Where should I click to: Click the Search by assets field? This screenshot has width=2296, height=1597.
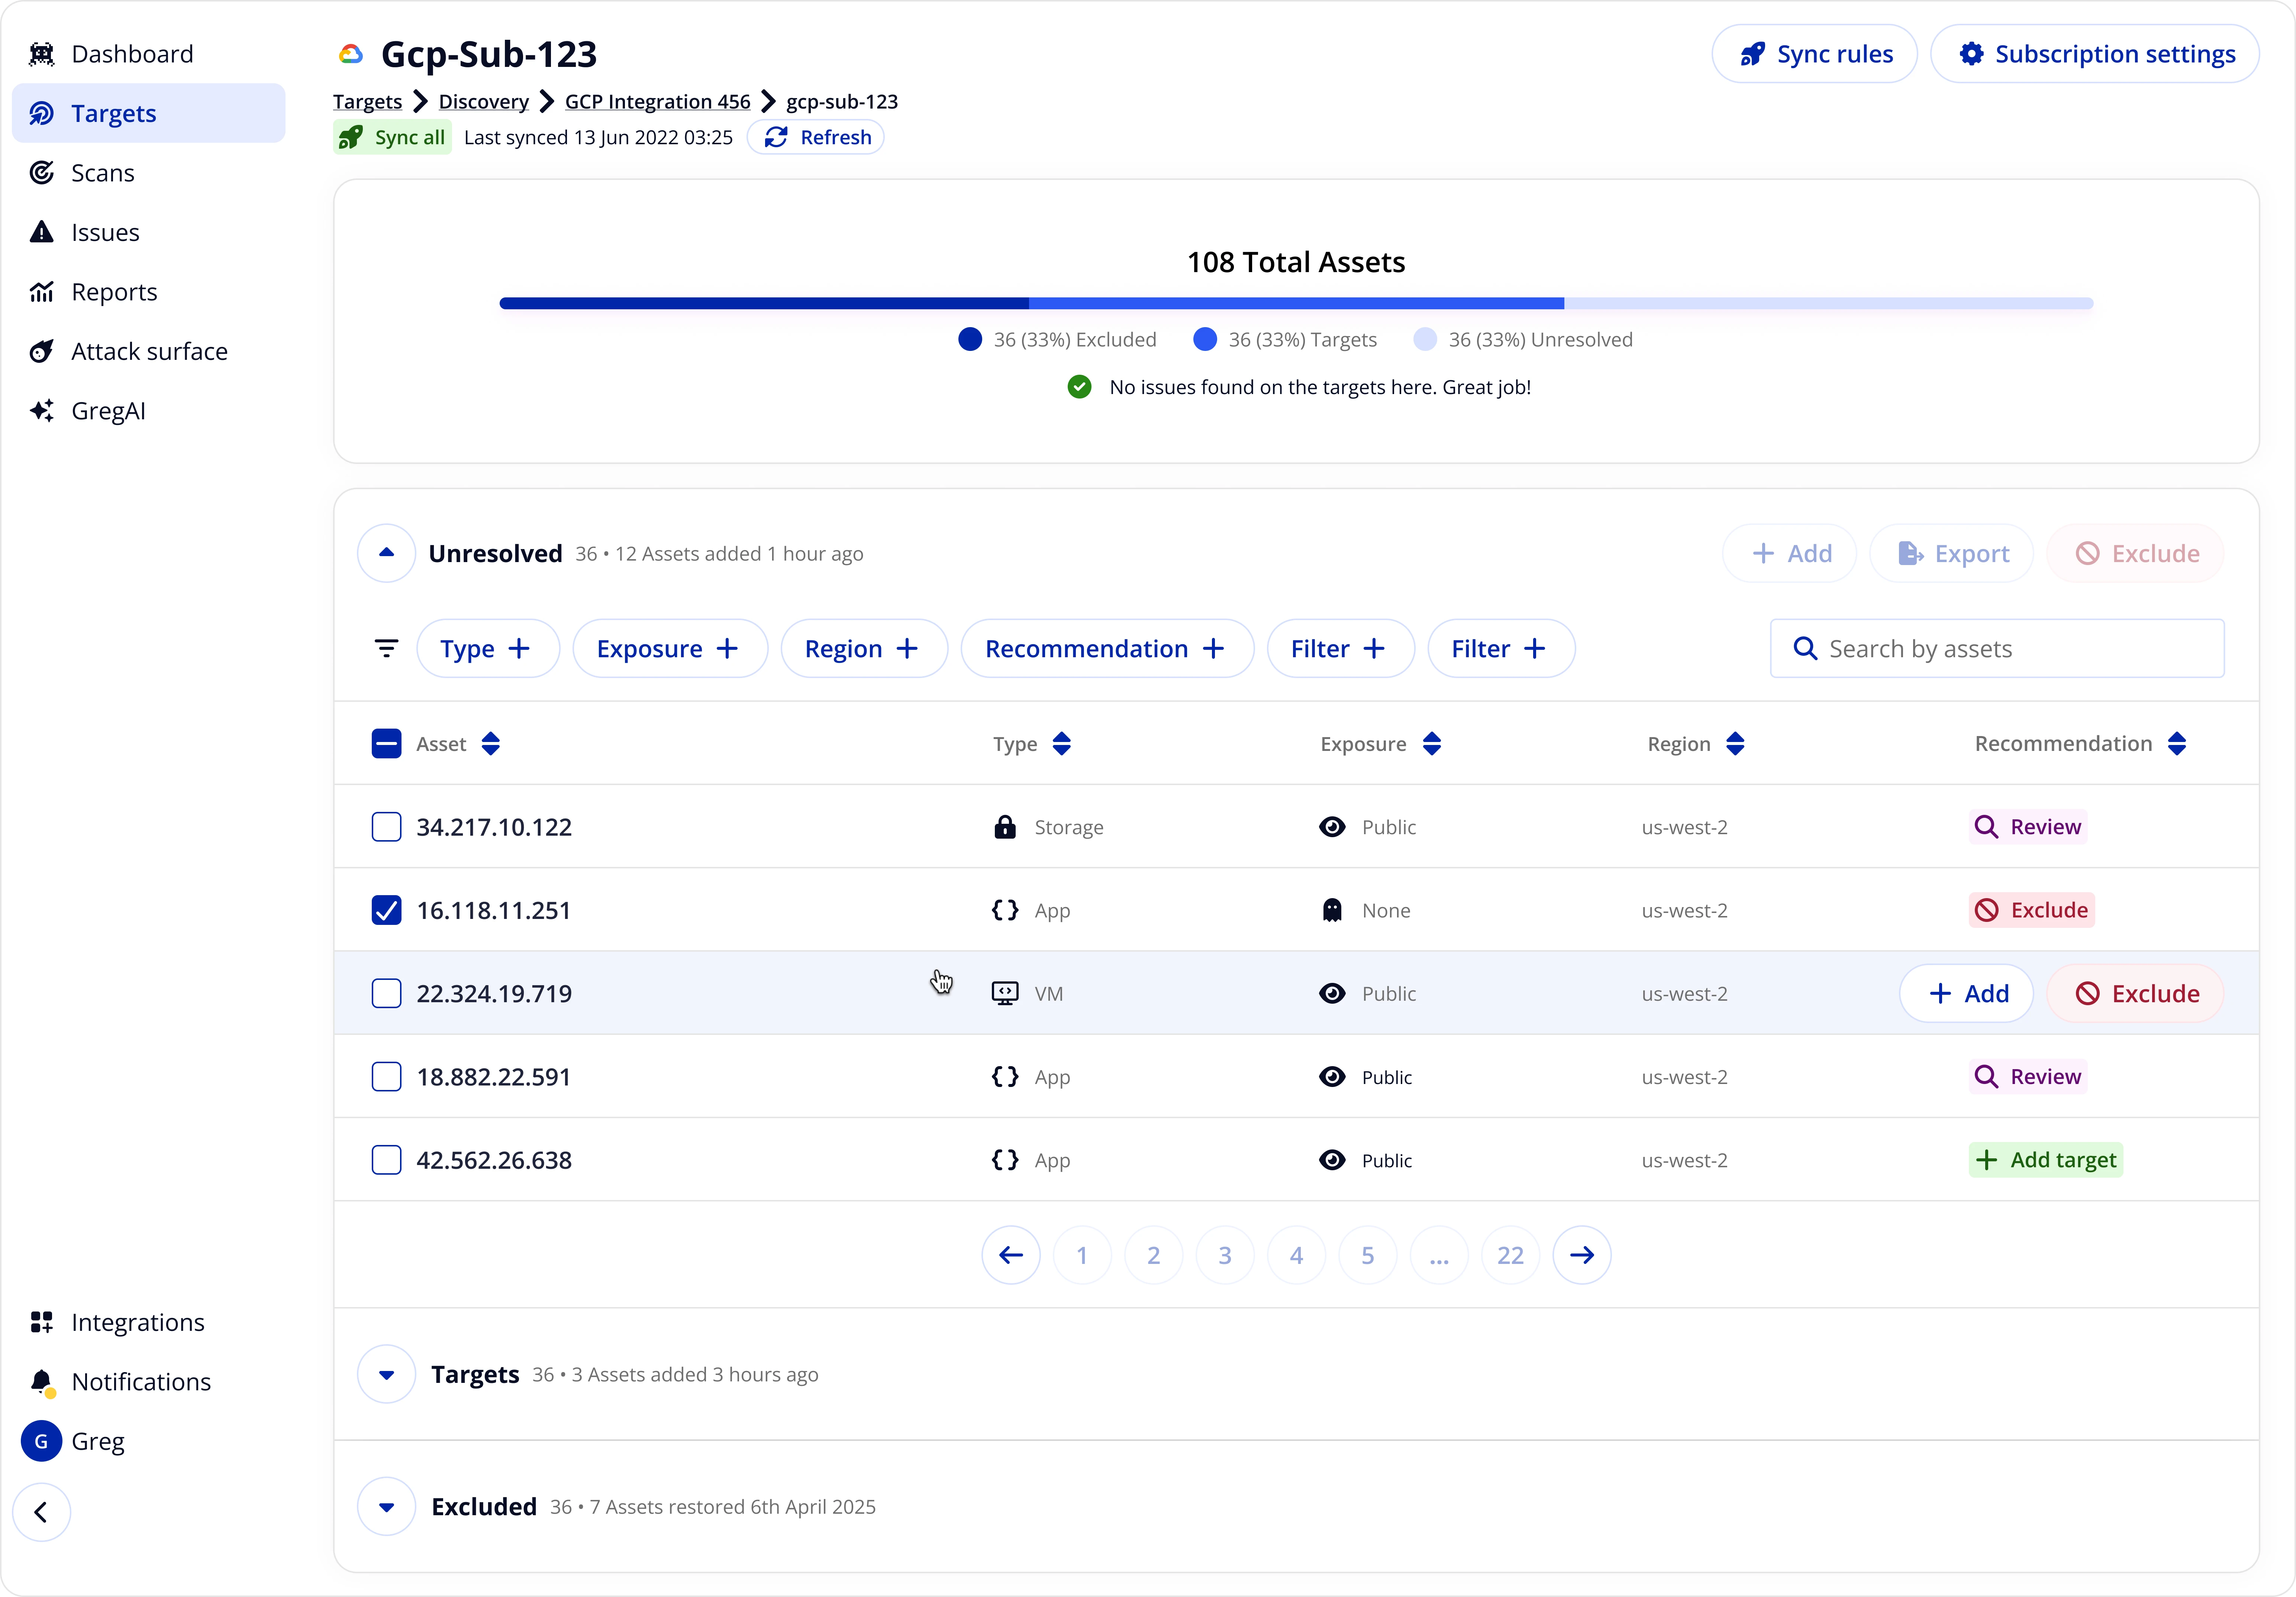(x=1995, y=648)
